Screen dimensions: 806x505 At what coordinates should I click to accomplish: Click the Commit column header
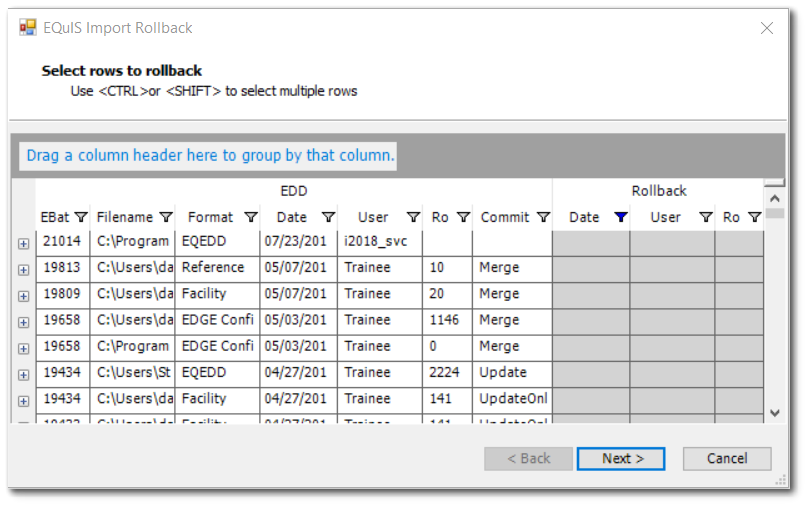coord(505,217)
